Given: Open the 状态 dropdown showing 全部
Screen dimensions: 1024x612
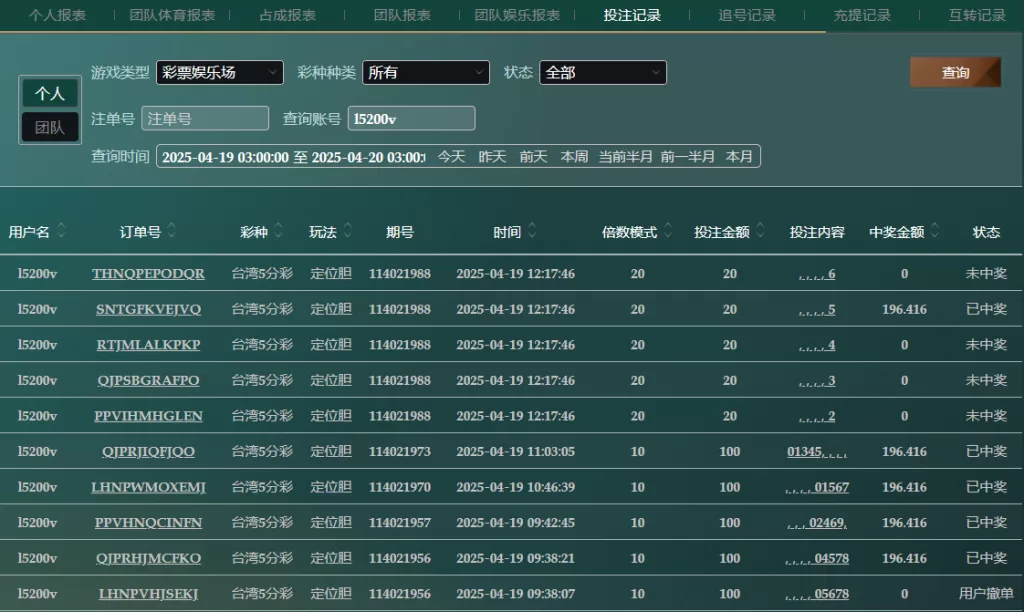Looking at the screenshot, I should point(602,73).
